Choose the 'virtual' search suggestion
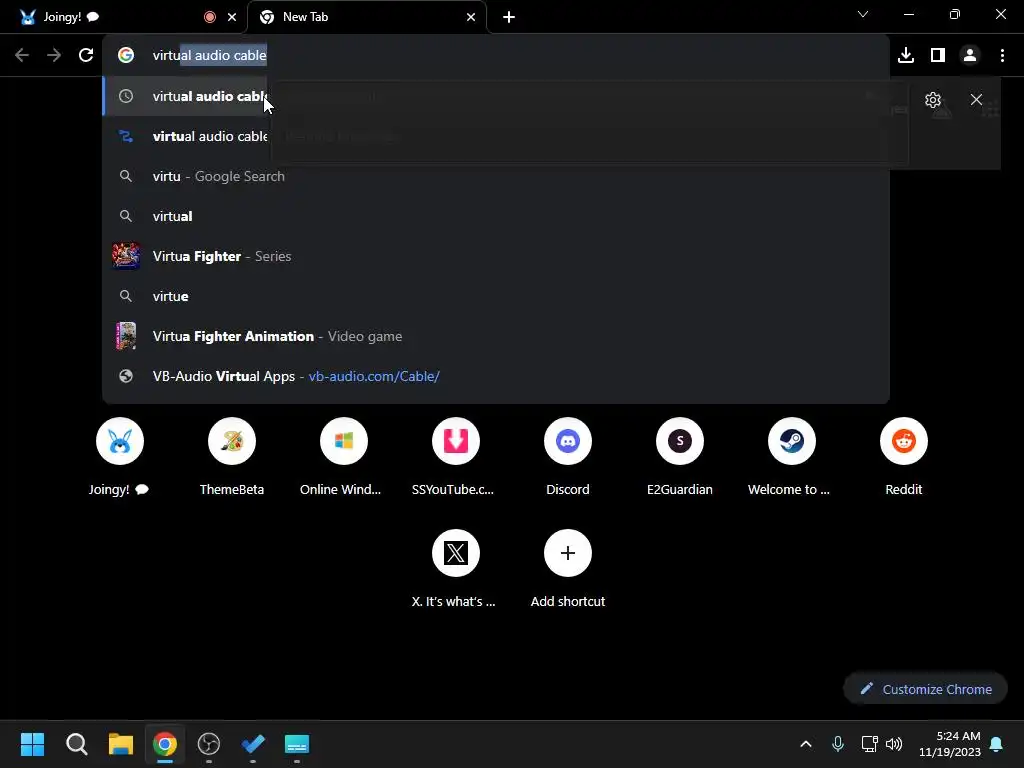 coord(496,216)
